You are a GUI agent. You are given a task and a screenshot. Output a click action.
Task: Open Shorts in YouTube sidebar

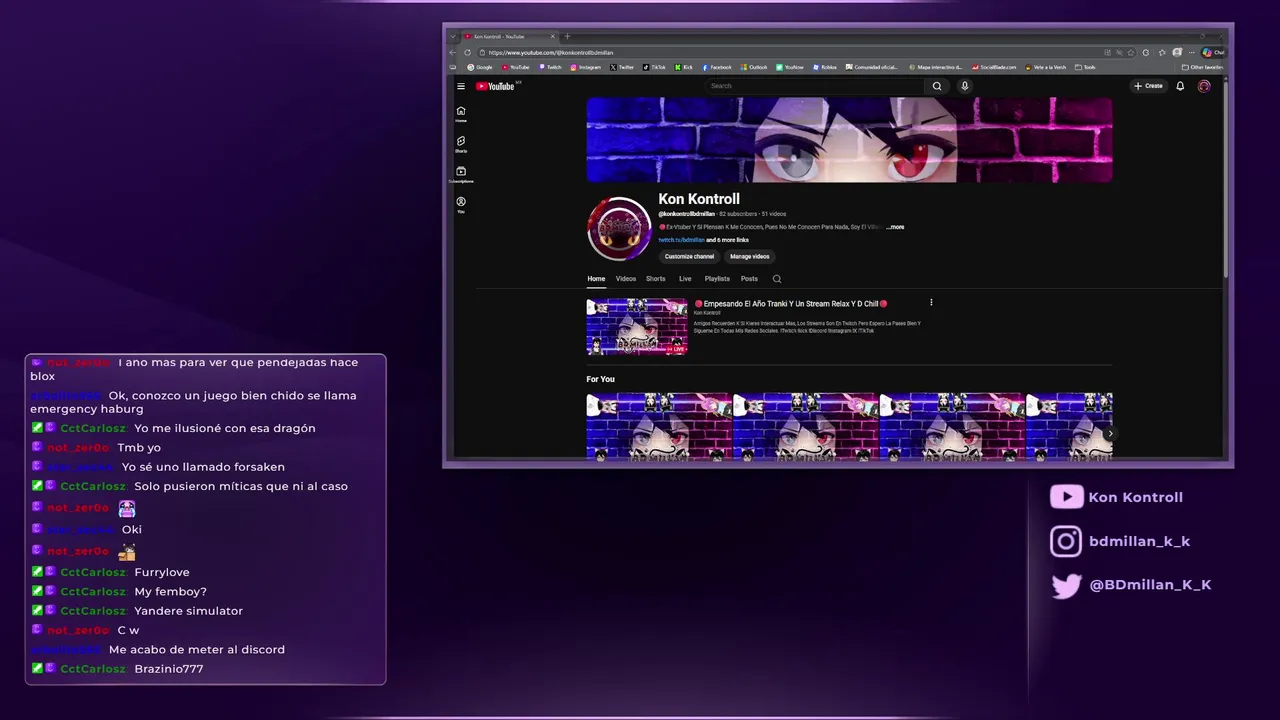click(461, 144)
